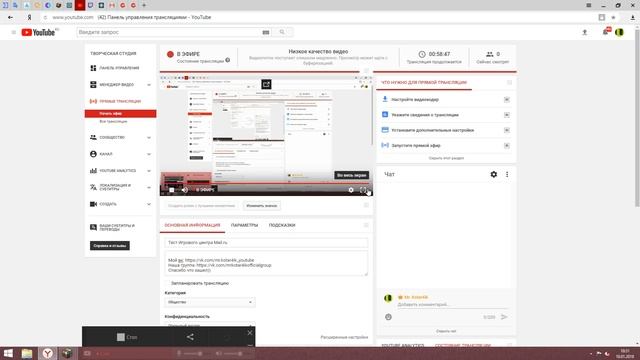Viewport: 640px width, 360px height.
Task: Click the stream status help question mark
Action: [228, 60]
